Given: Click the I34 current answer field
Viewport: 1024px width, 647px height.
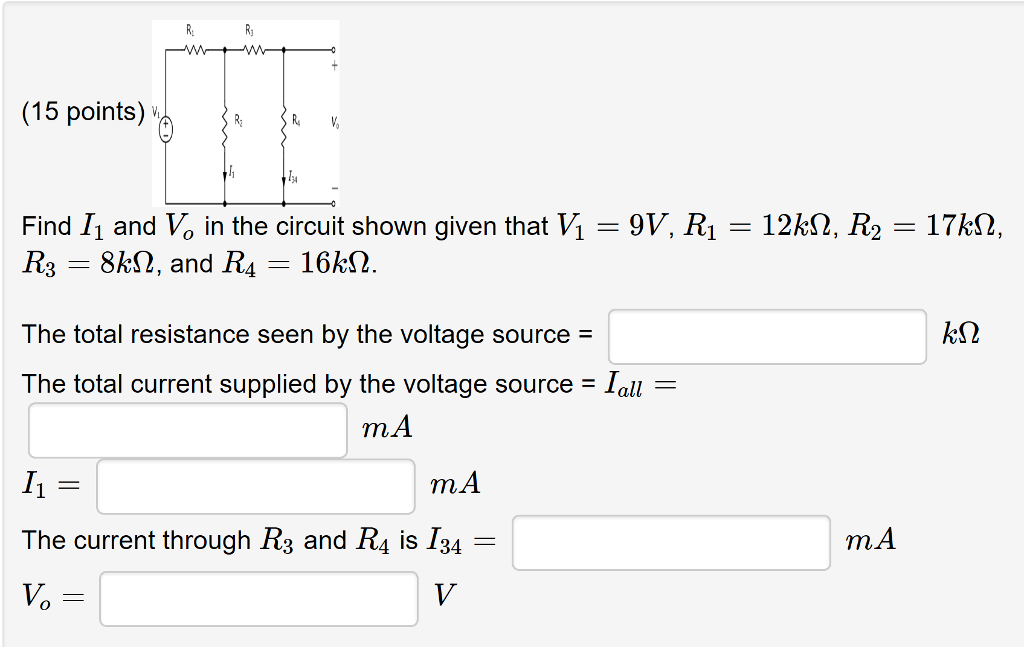Looking at the screenshot, I should pos(670,542).
